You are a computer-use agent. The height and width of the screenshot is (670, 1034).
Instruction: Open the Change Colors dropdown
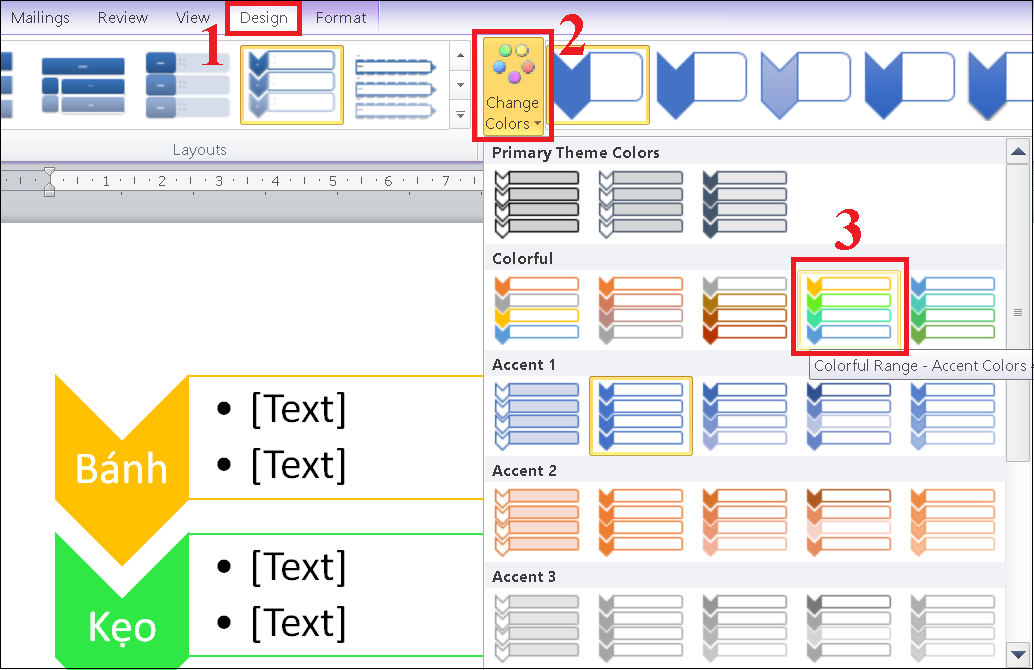(x=513, y=85)
